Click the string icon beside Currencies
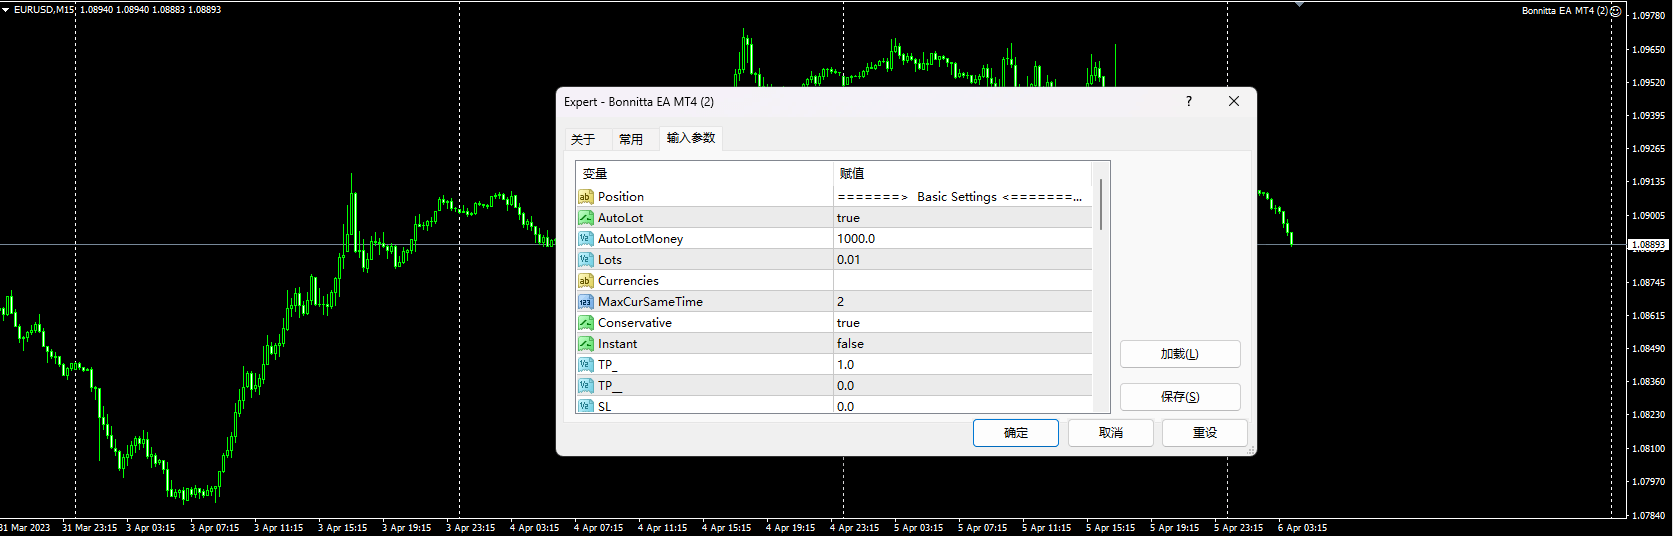The height and width of the screenshot is (536, 1674). tap(585, 281)
